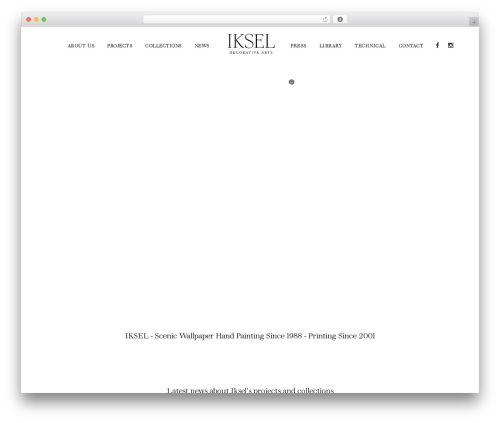Image resolution: width=500 pixels, height=423 pixels.
Task: Open the IKSEL Instagram icon
Action: pos(451,45)
